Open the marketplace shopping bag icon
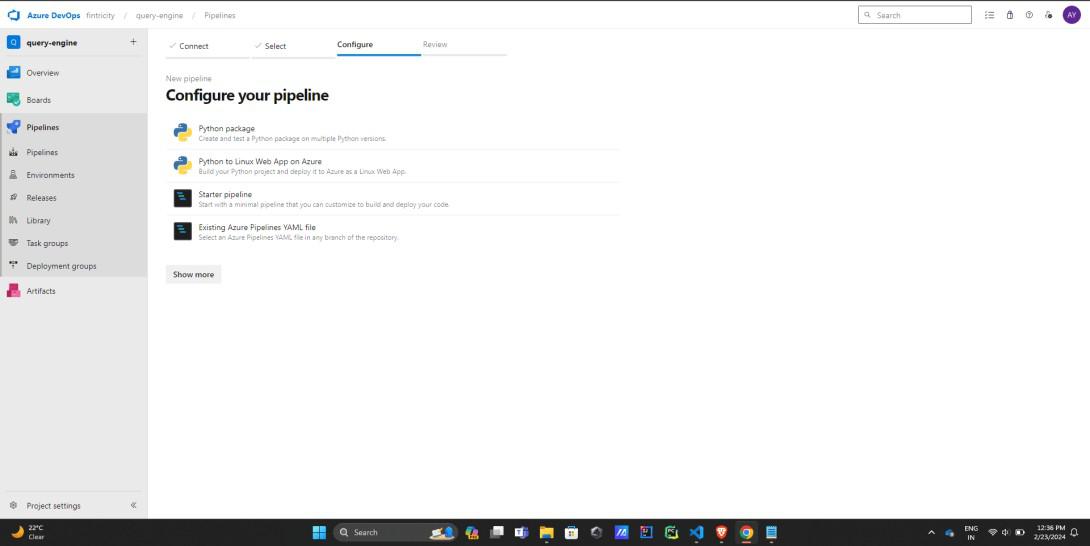The width and height of the screenshot is (1090, 546). [x=1009, y=15]
